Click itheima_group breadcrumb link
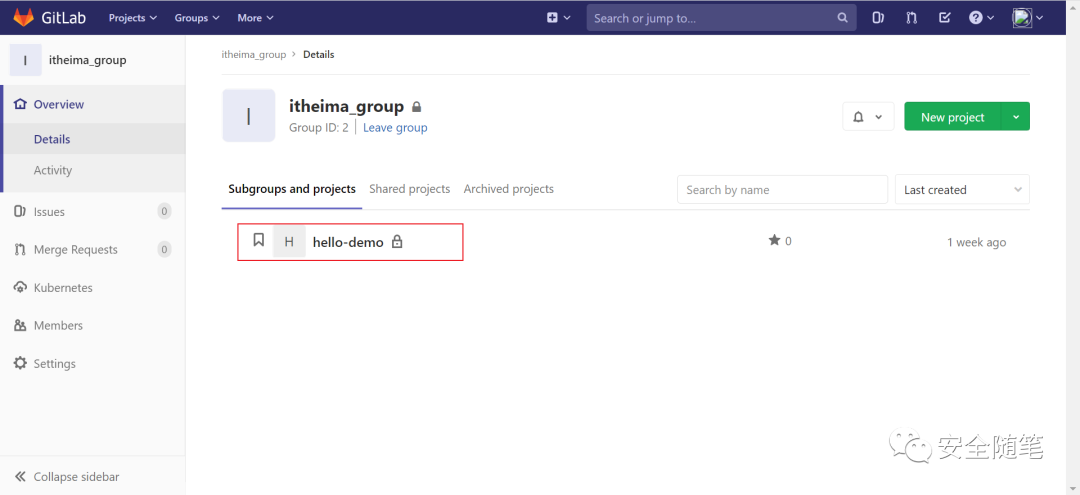 coord(253,54)
